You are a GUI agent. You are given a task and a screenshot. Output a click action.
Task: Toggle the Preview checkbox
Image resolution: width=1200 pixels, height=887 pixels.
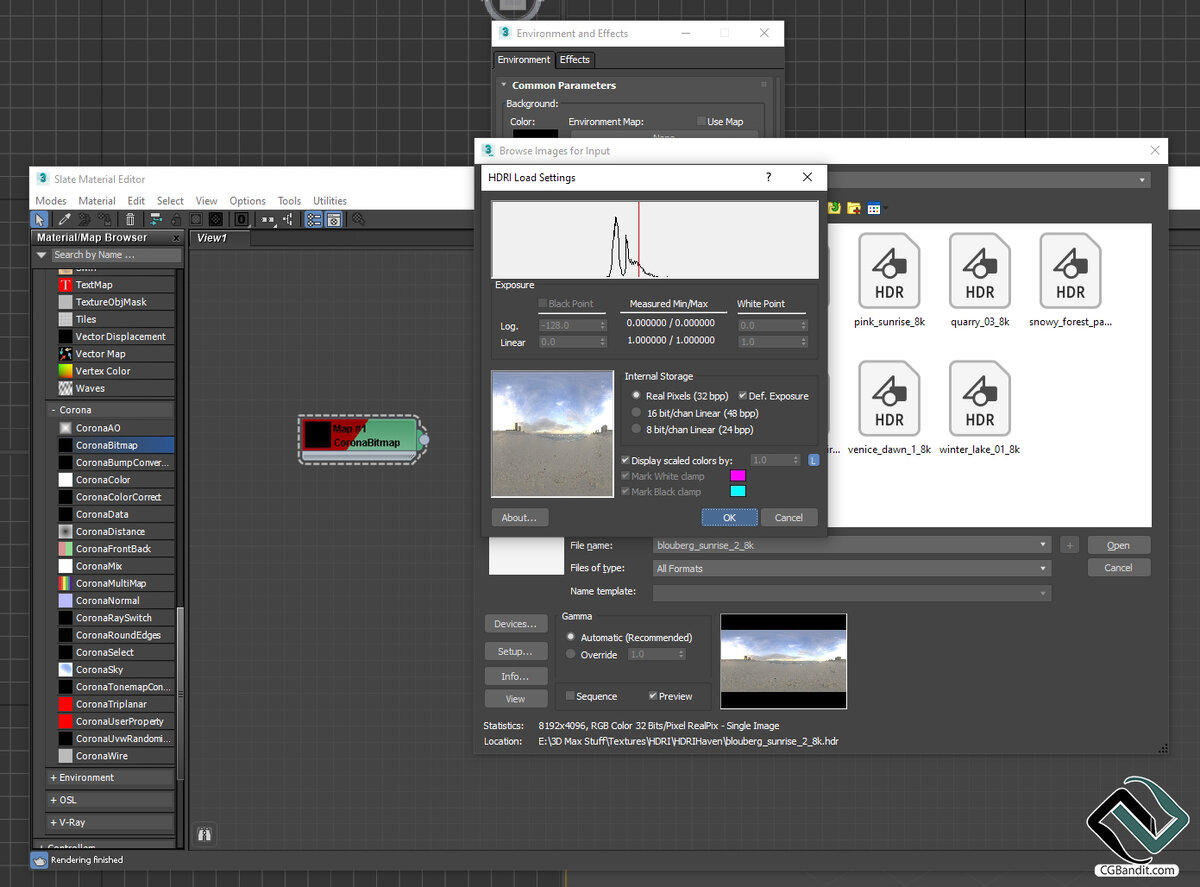[653, 696]
